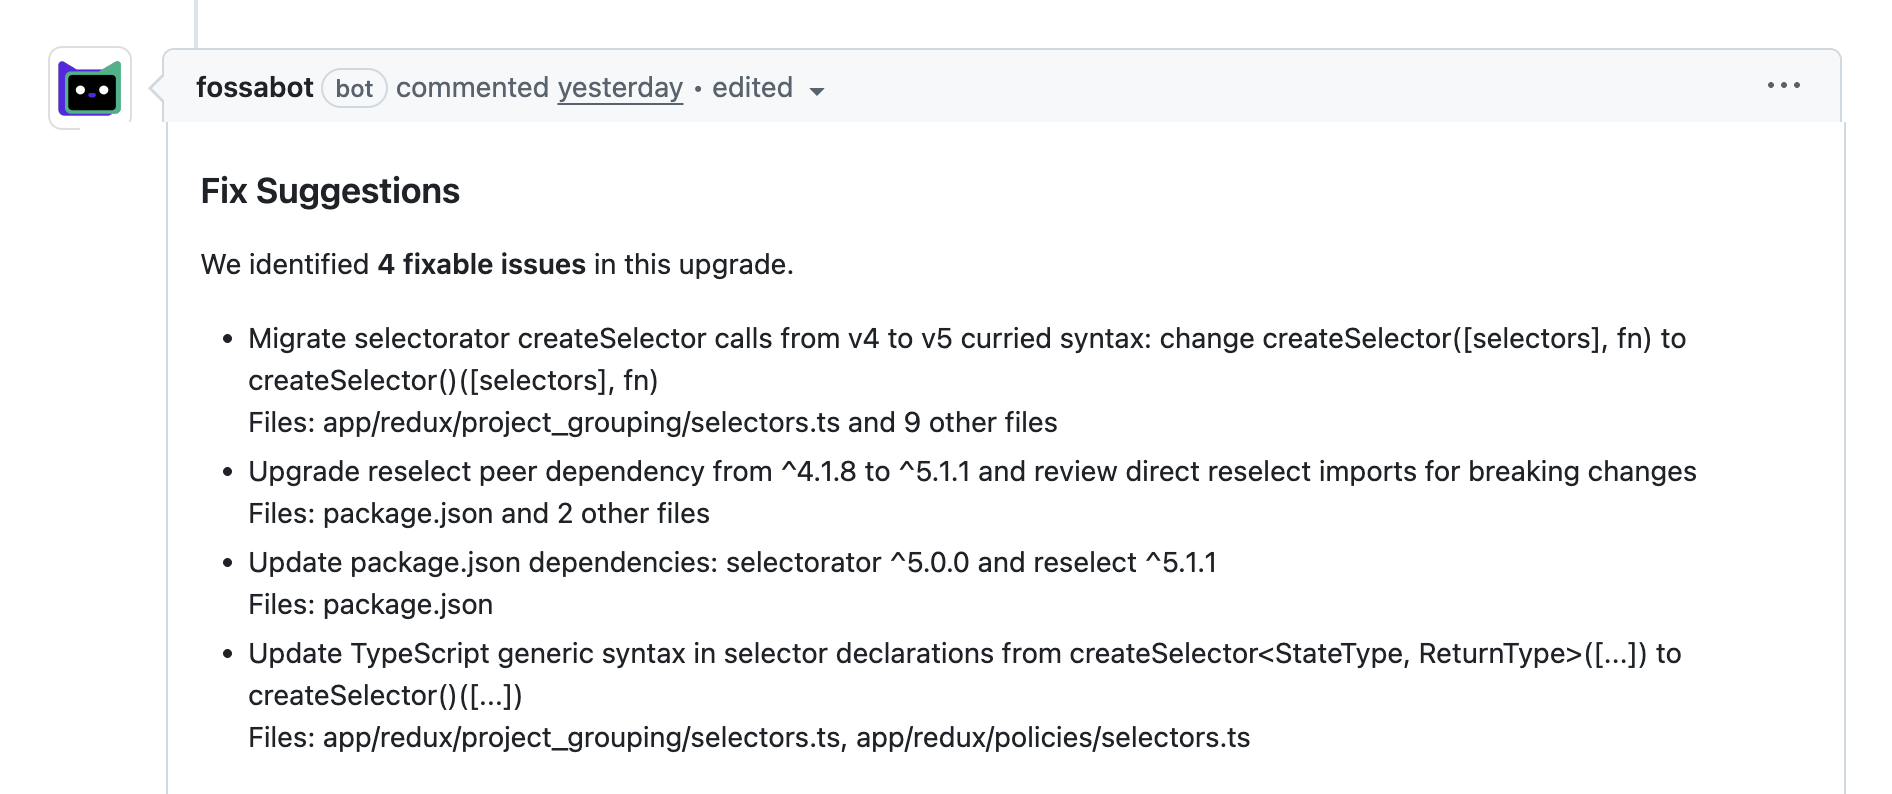Viewport: 1892px width, 794px height.
Task: Click the 'yesterday' timestamp link
Action: (x=619, y=88)
